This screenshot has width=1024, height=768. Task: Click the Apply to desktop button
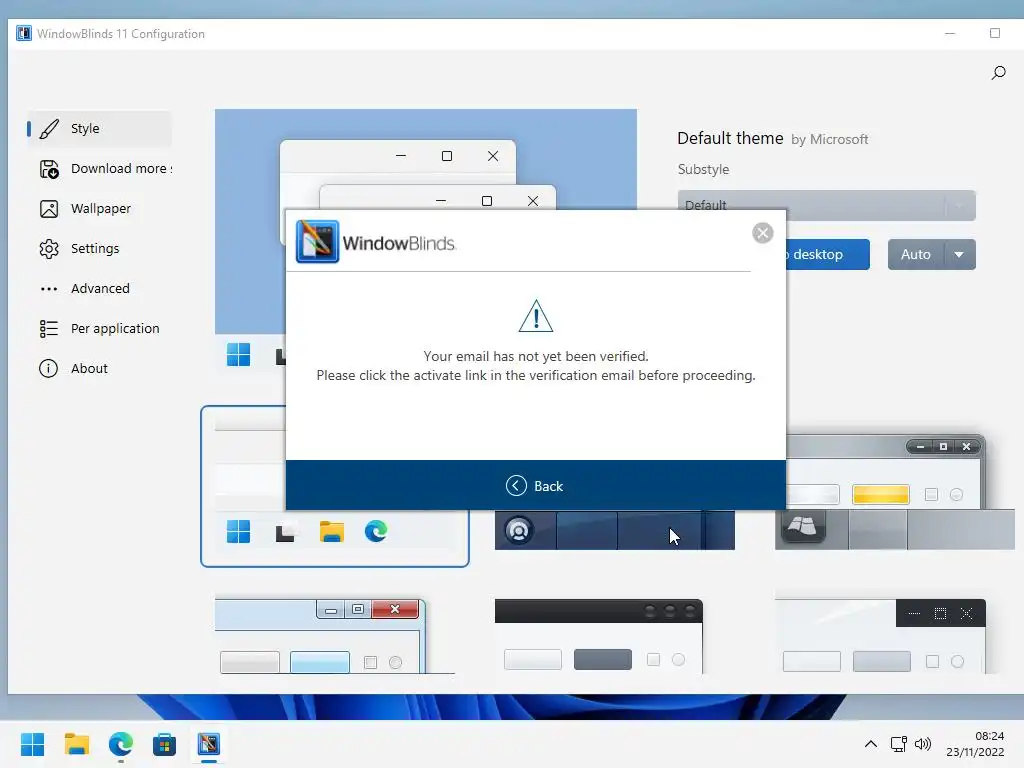coord(827,254)
